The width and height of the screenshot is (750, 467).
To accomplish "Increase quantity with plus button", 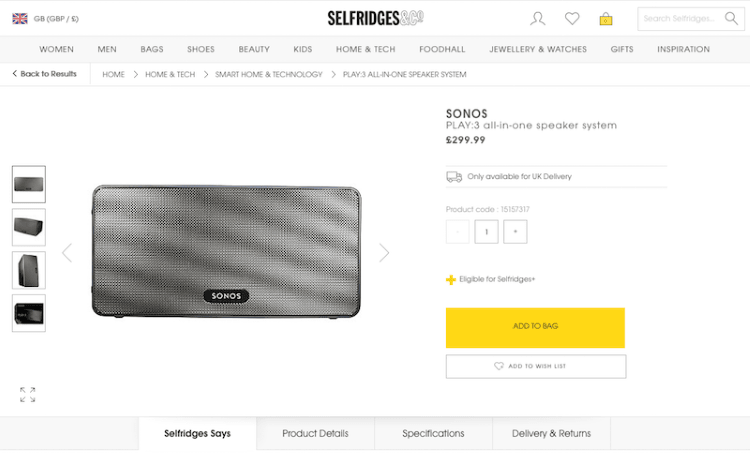I will coord(516,232).
